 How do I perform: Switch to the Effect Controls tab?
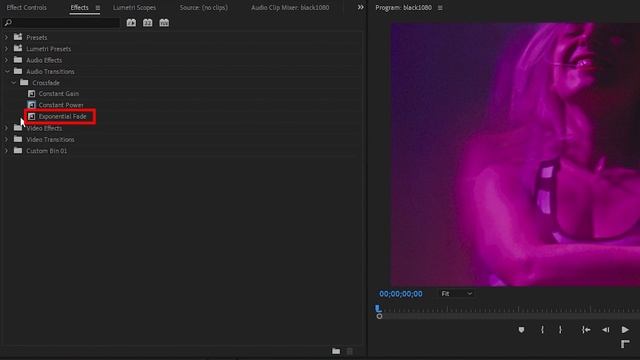pos(27,7)
